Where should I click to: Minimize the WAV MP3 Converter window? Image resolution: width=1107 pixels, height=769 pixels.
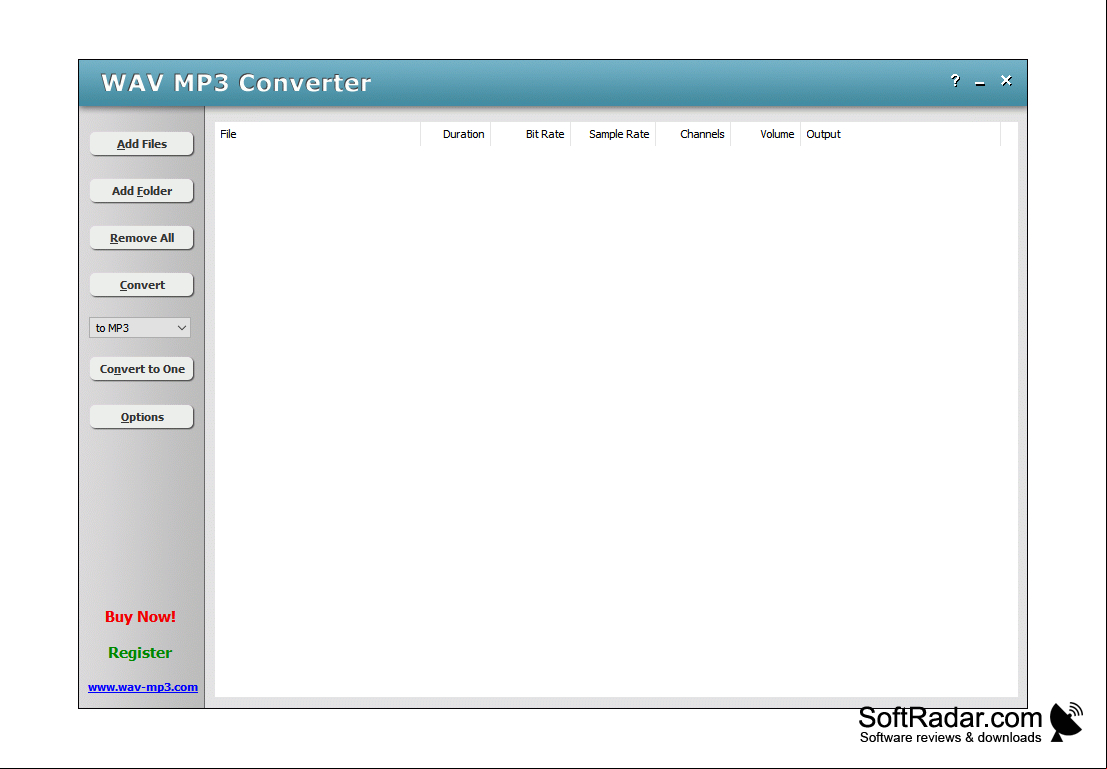pyautogui.click(x=980, y=83)
